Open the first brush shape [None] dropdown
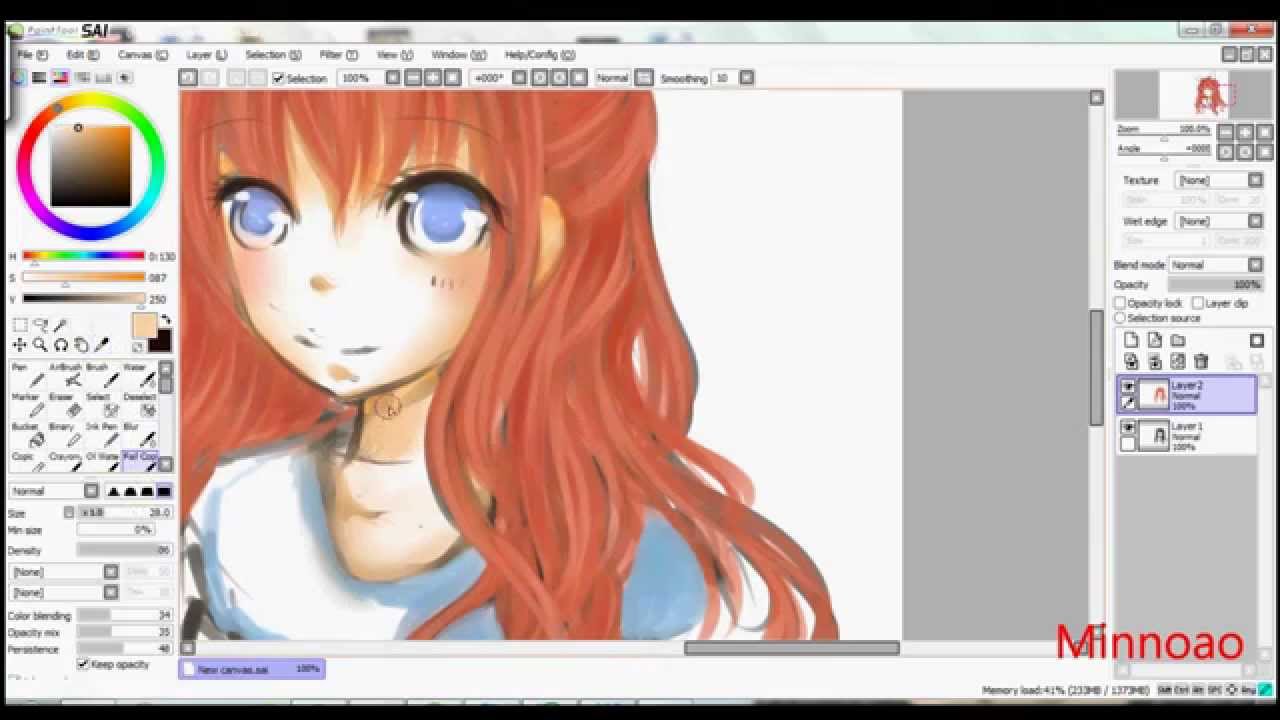The image size is (1280, 720). pos(64,572)
